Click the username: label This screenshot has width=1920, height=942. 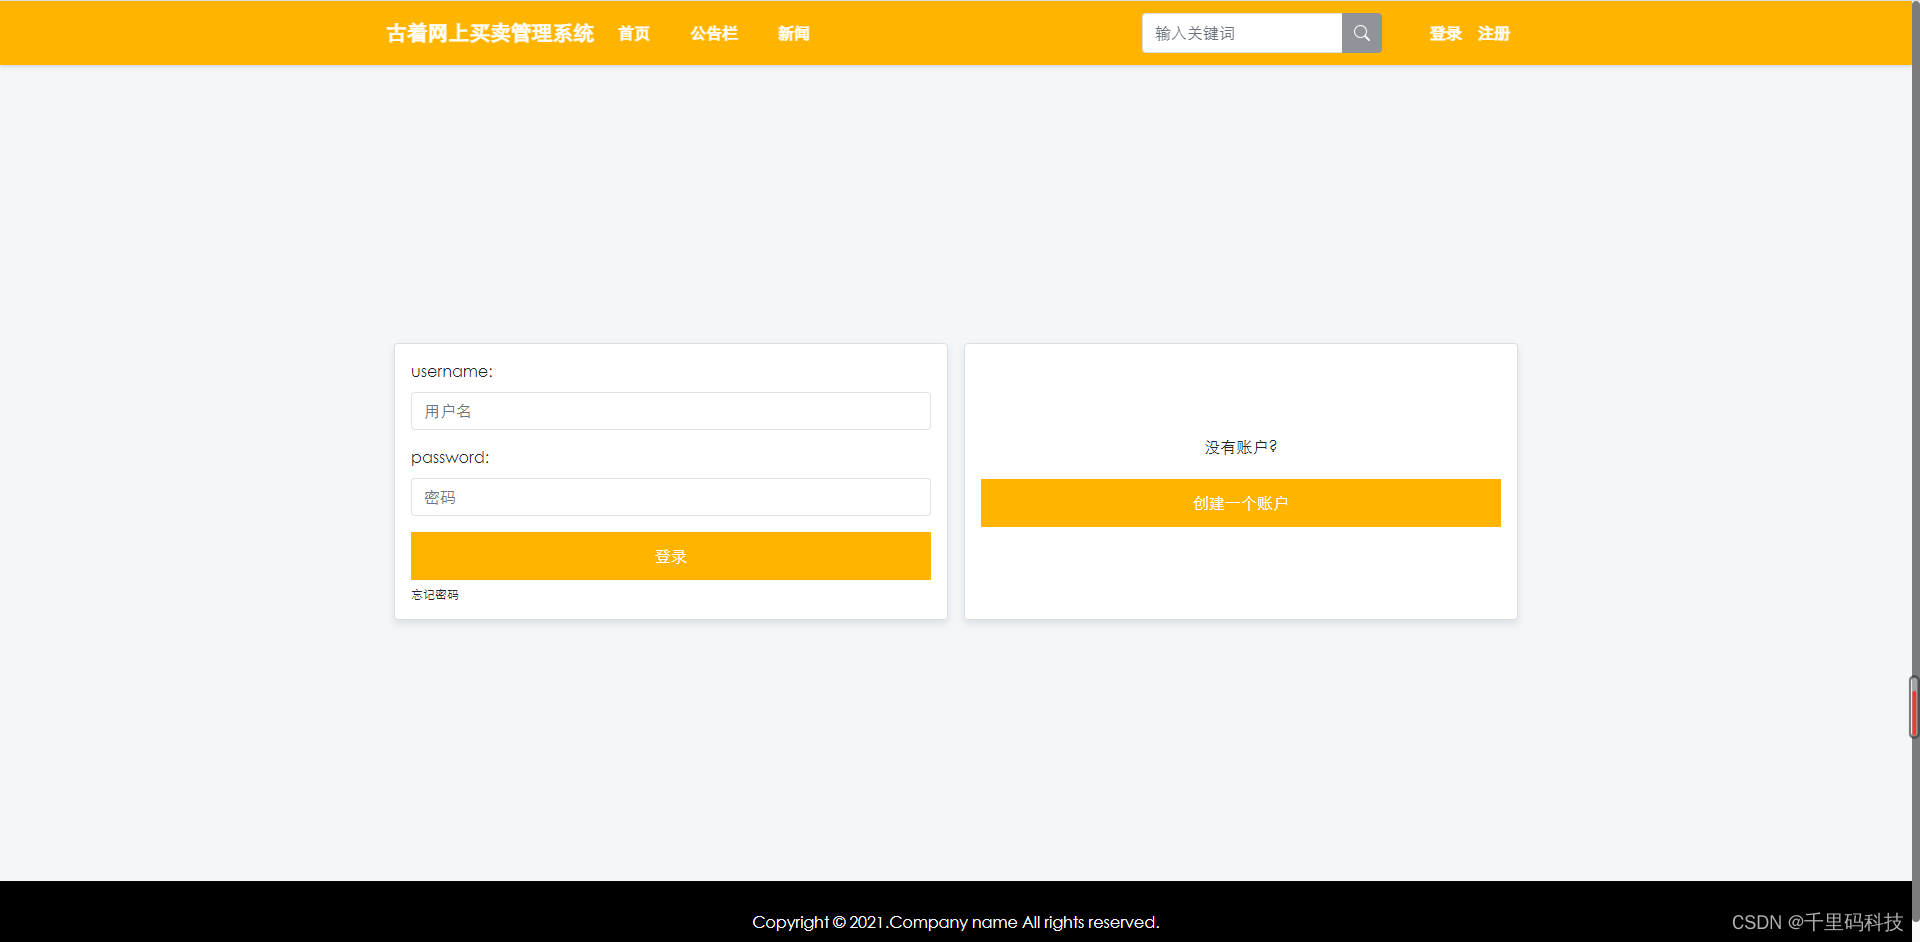(x=452, y=371)
